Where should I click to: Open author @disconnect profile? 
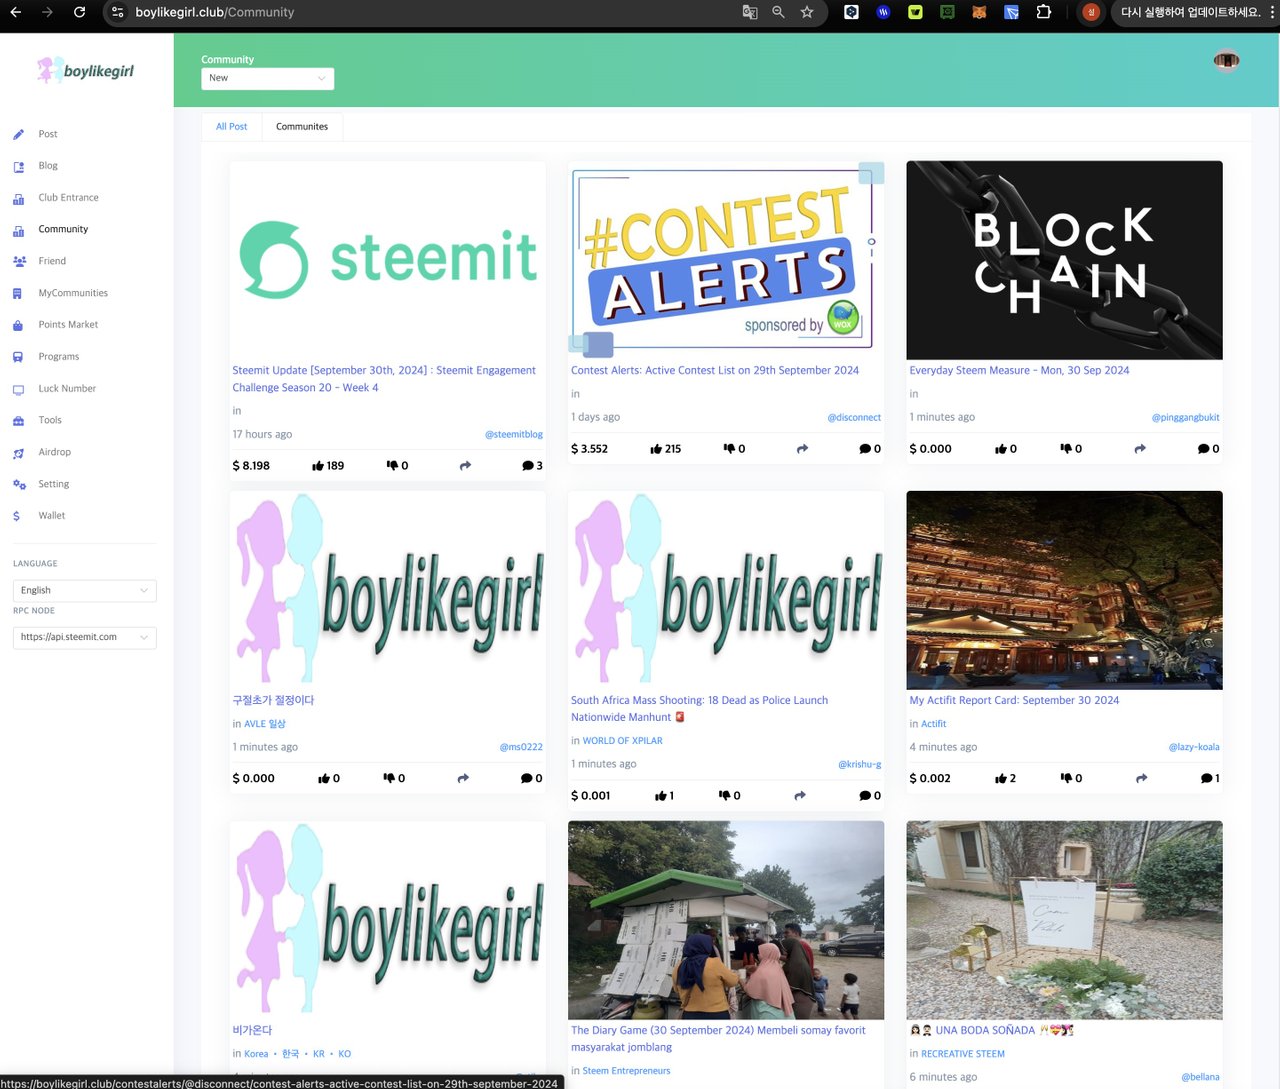854,417
